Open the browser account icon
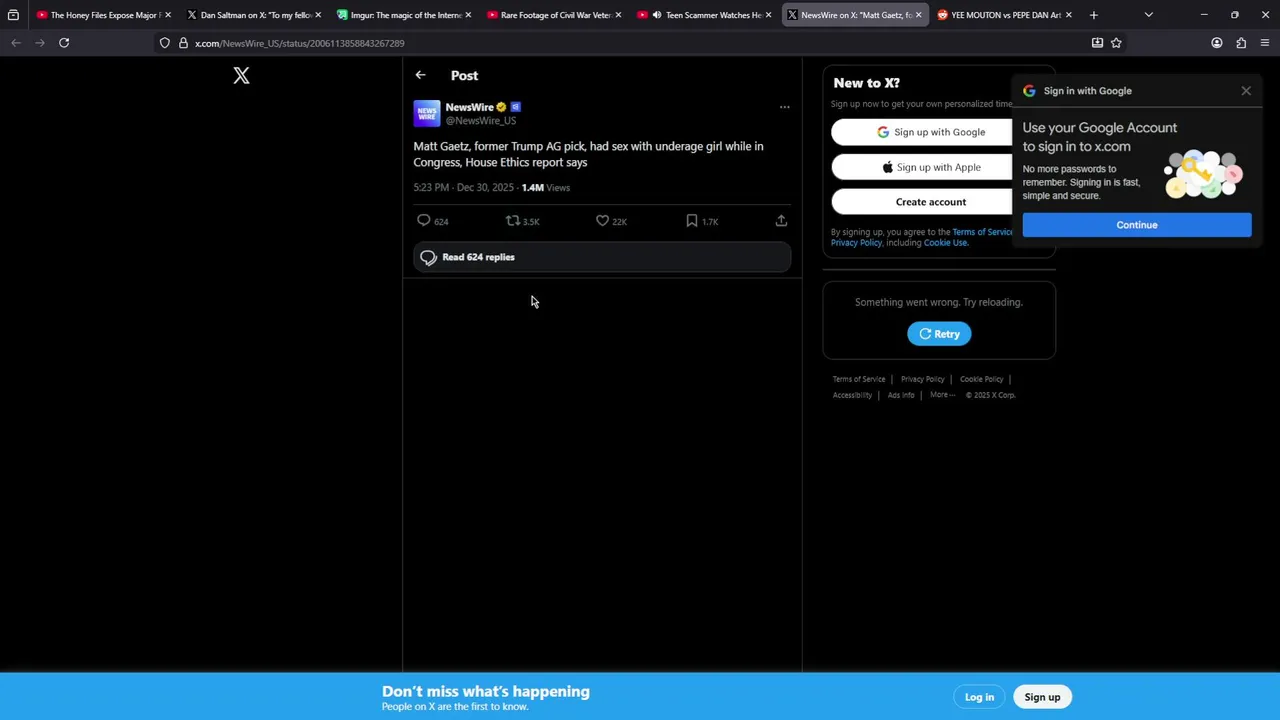Viewport: 1280px width, 720px height. (x=1217, y=43)
